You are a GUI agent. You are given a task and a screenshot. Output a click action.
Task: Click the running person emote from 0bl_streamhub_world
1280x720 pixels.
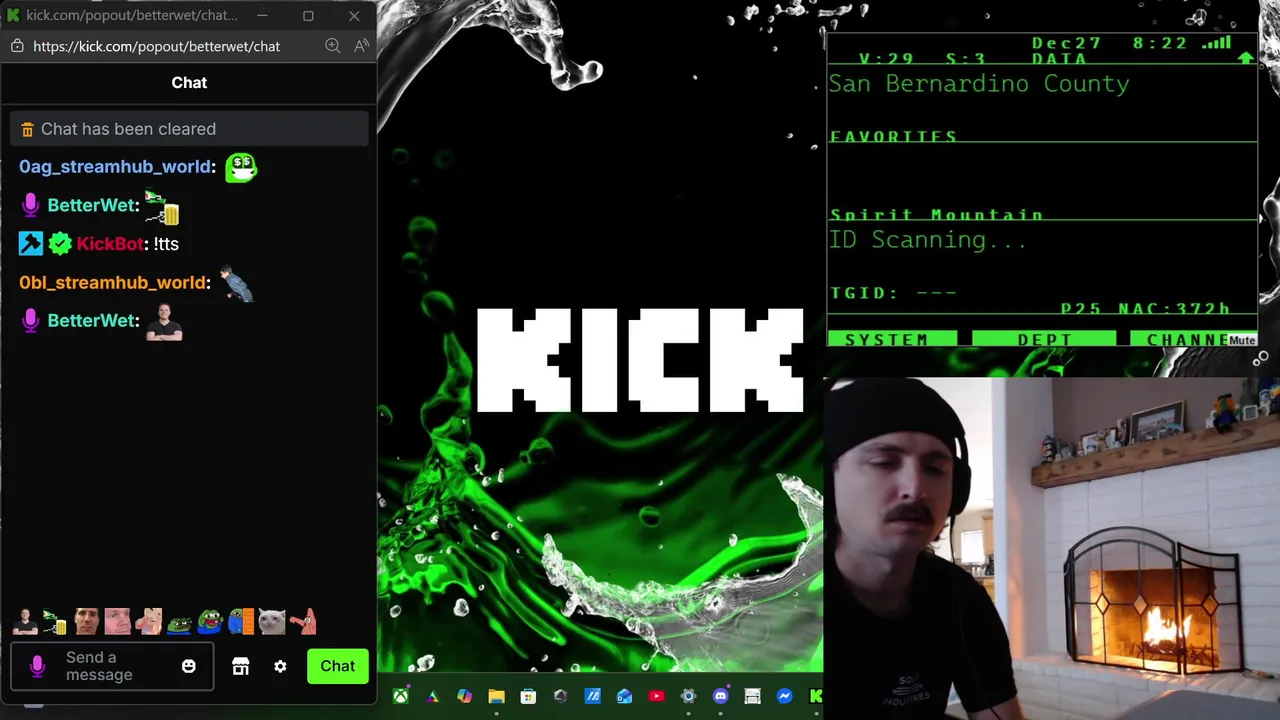tap(236, 284)
